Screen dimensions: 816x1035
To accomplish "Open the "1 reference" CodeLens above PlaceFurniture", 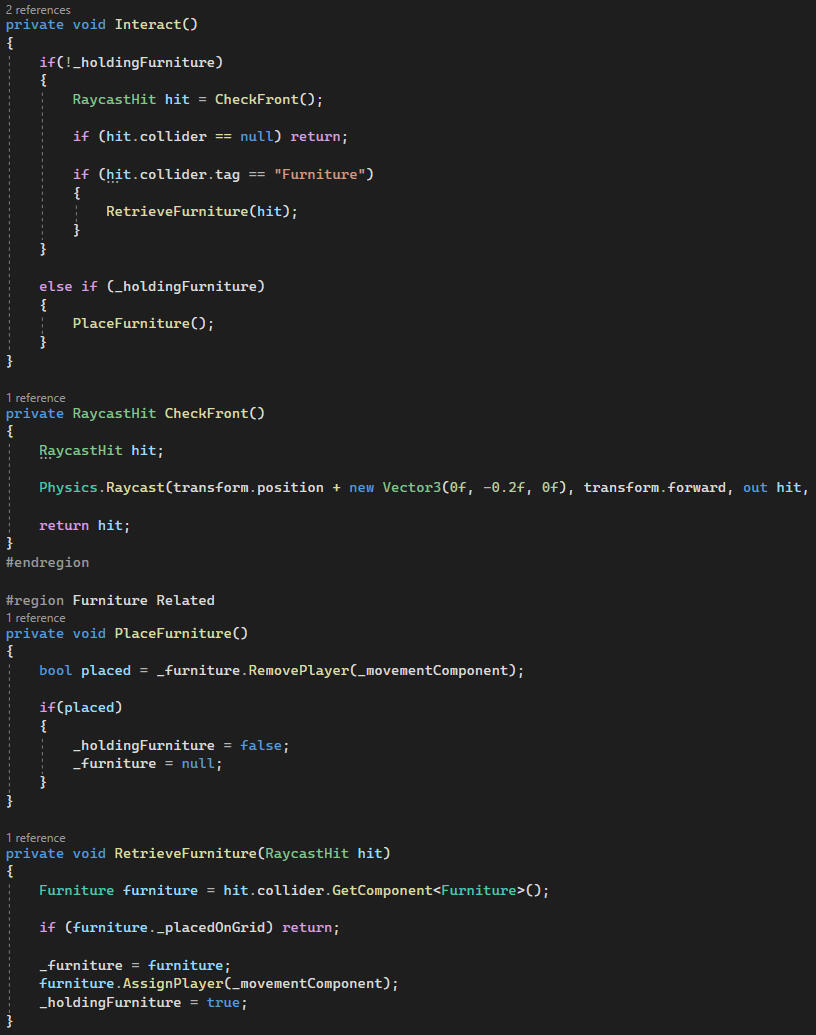I will pos(35,618).
